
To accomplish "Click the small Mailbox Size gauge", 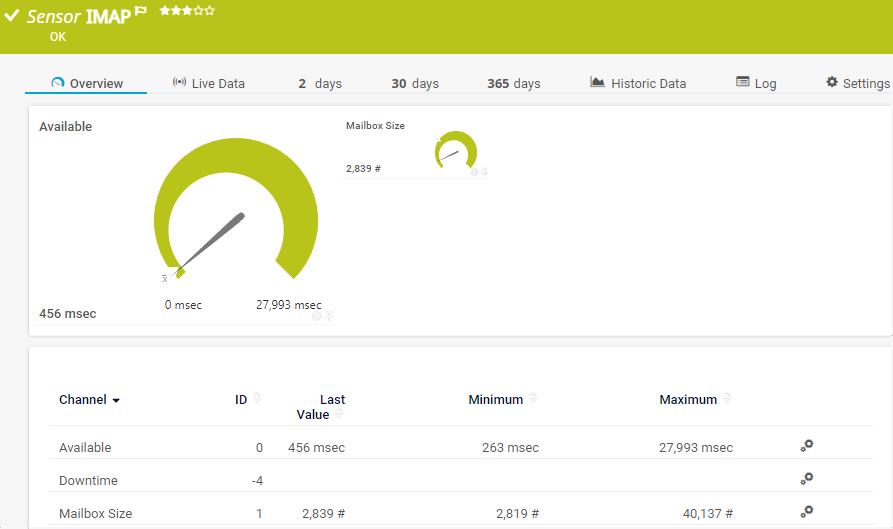I will pyautogui.click(x=456, y=152).
